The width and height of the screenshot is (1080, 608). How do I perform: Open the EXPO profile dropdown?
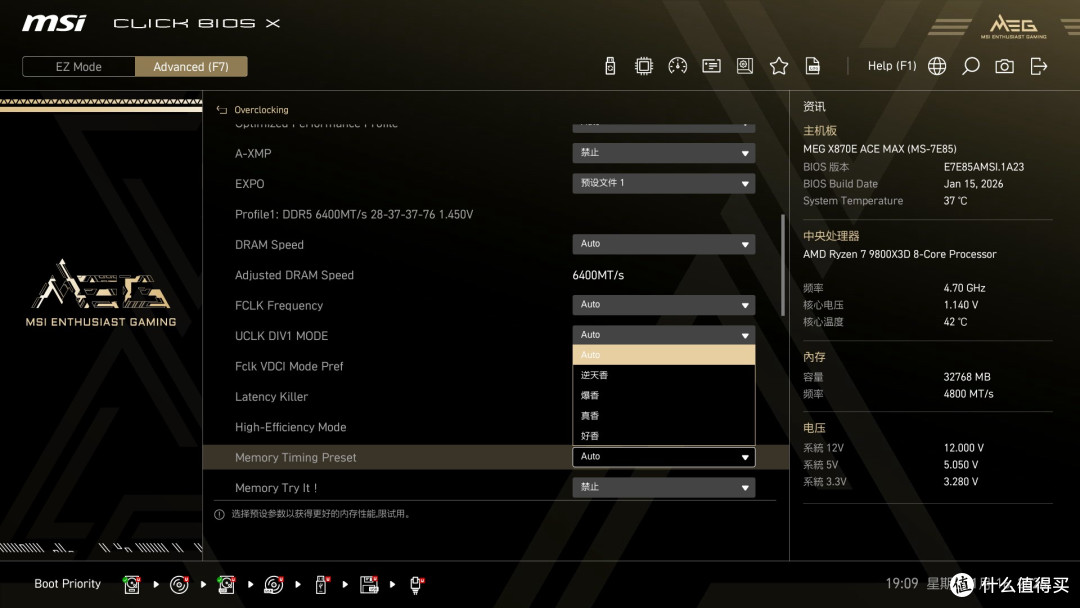click(x=663, y=183)
